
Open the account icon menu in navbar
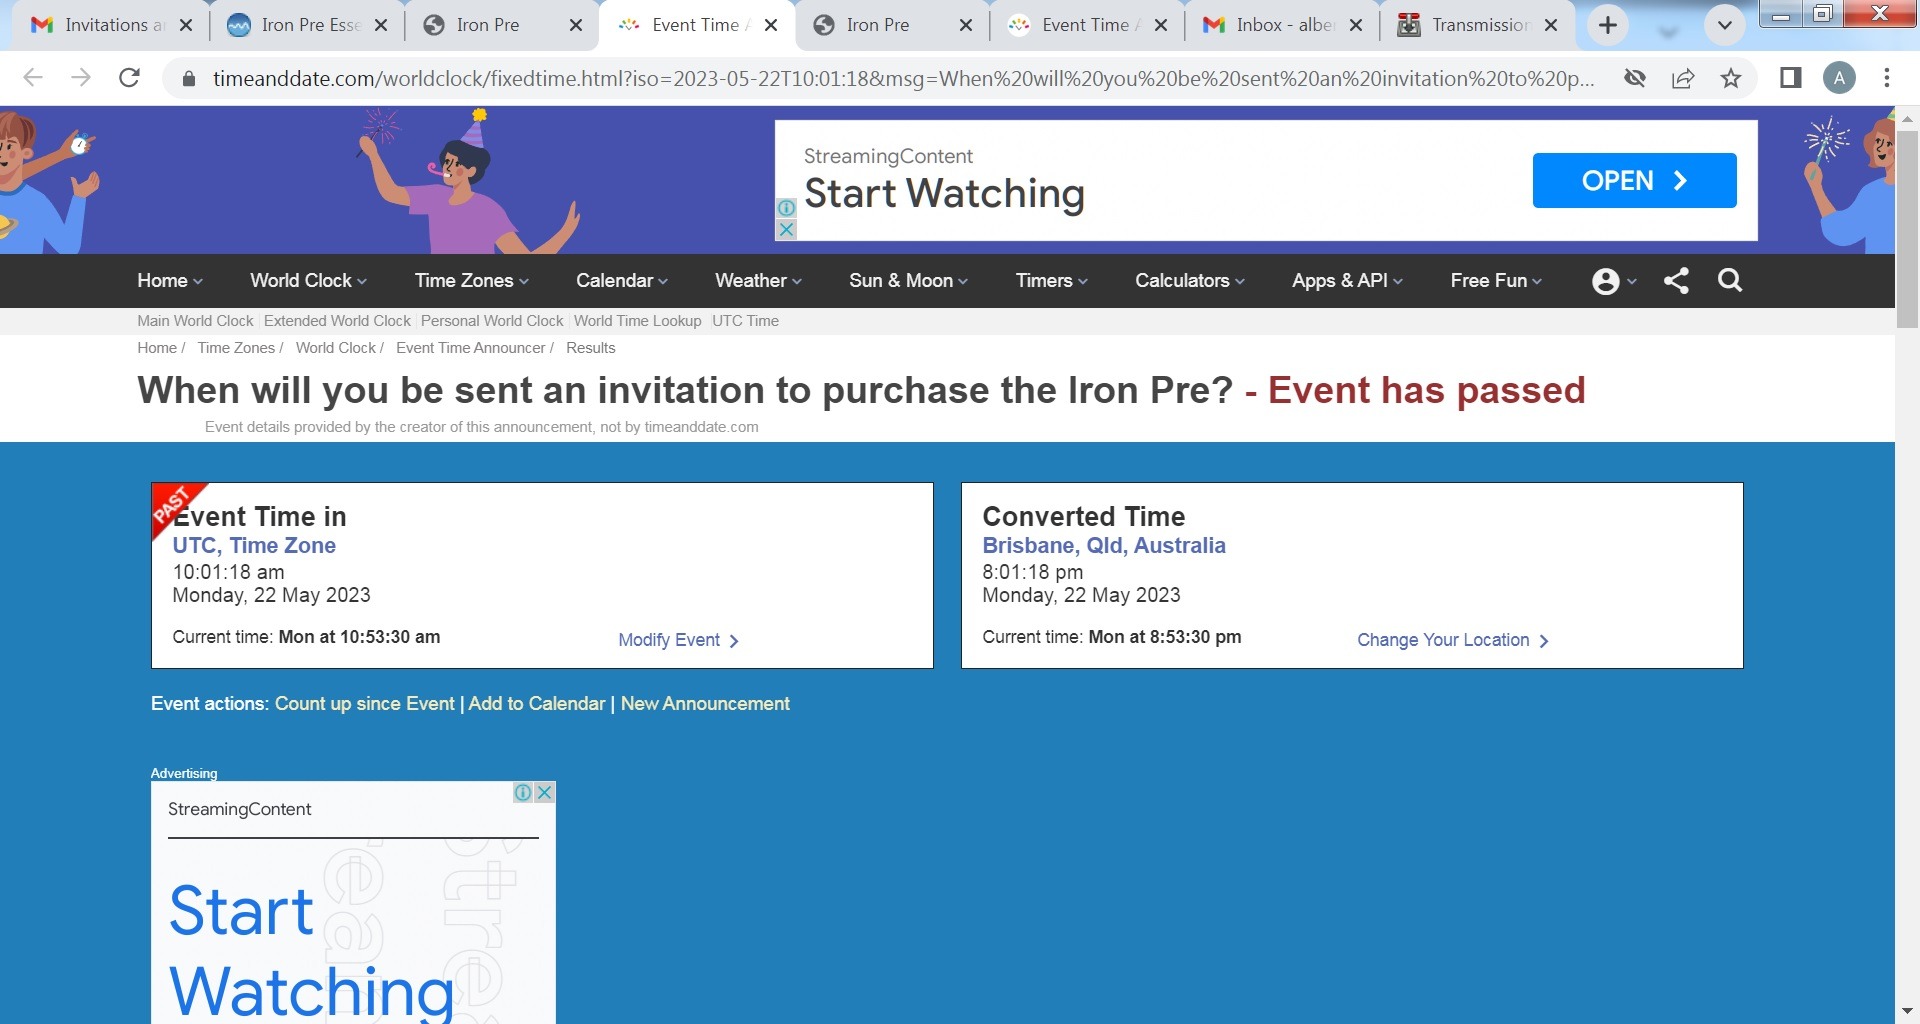pos(1613,281)
